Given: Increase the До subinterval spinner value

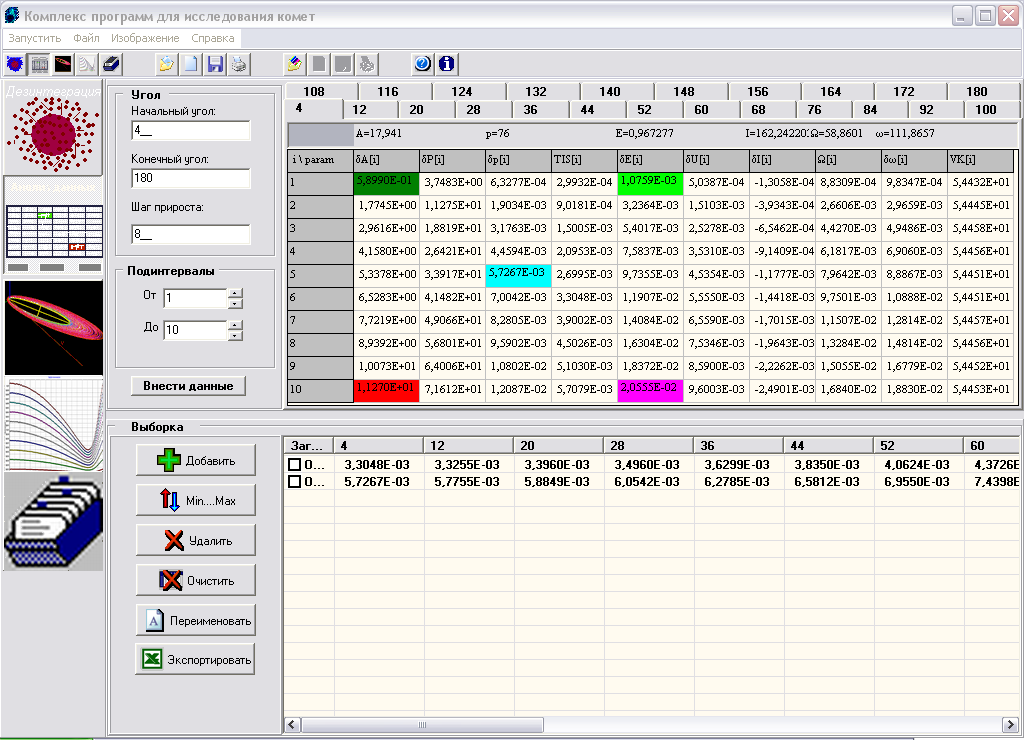Looking at the screenshot, I should 235,325.
